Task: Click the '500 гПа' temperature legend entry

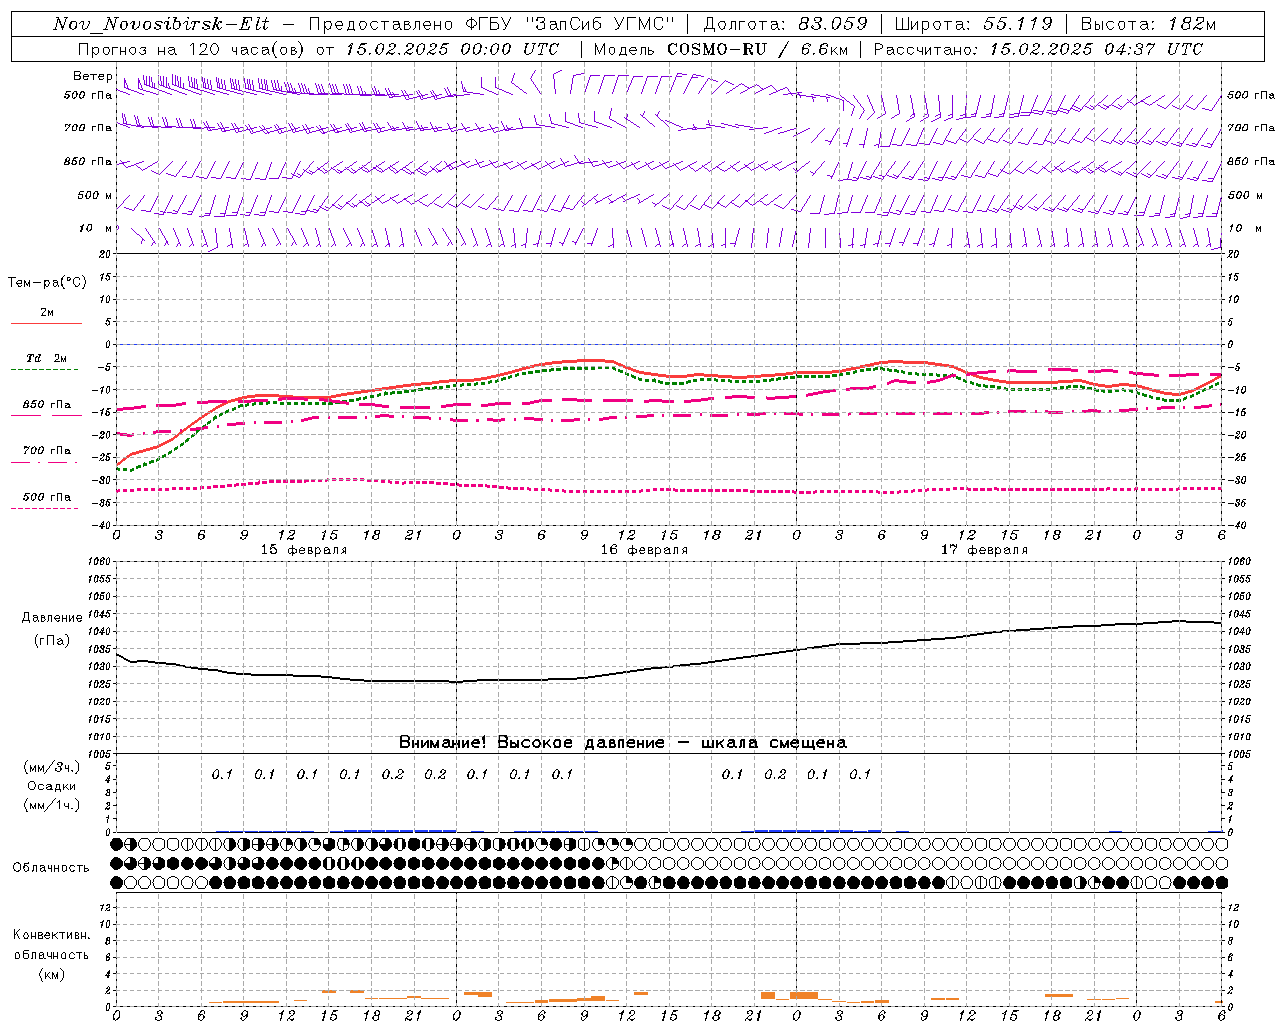Action: pyautogui.click(x=47, y=497)
